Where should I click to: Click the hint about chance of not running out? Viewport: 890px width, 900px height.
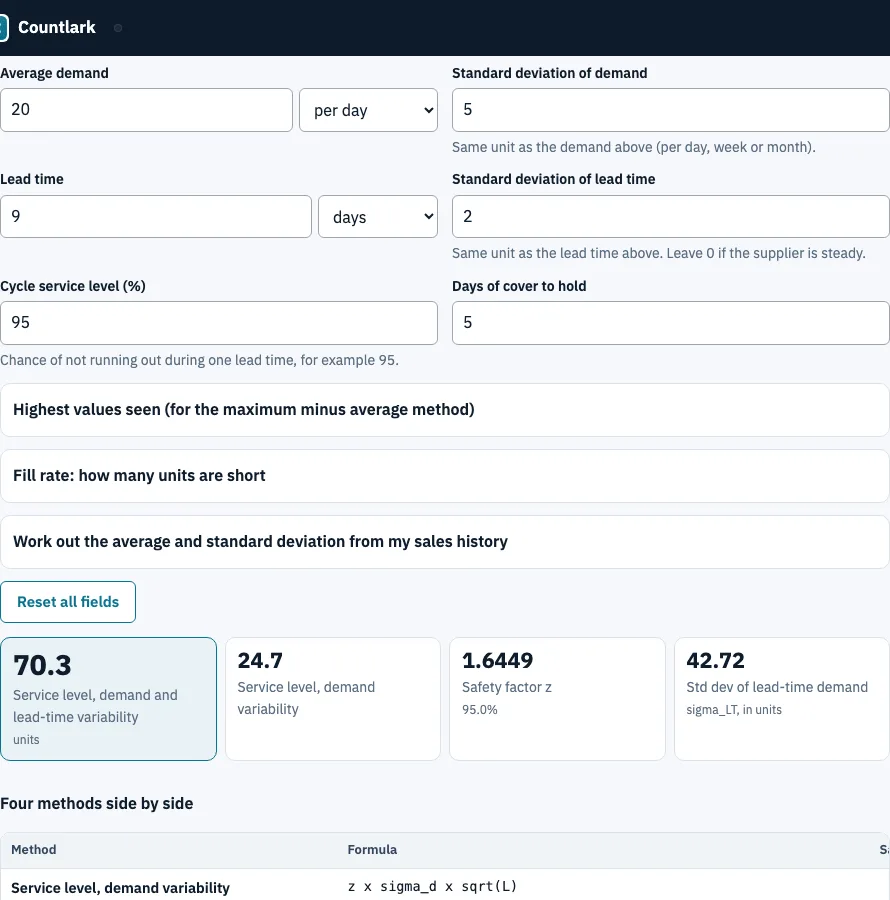coord(199,360)
